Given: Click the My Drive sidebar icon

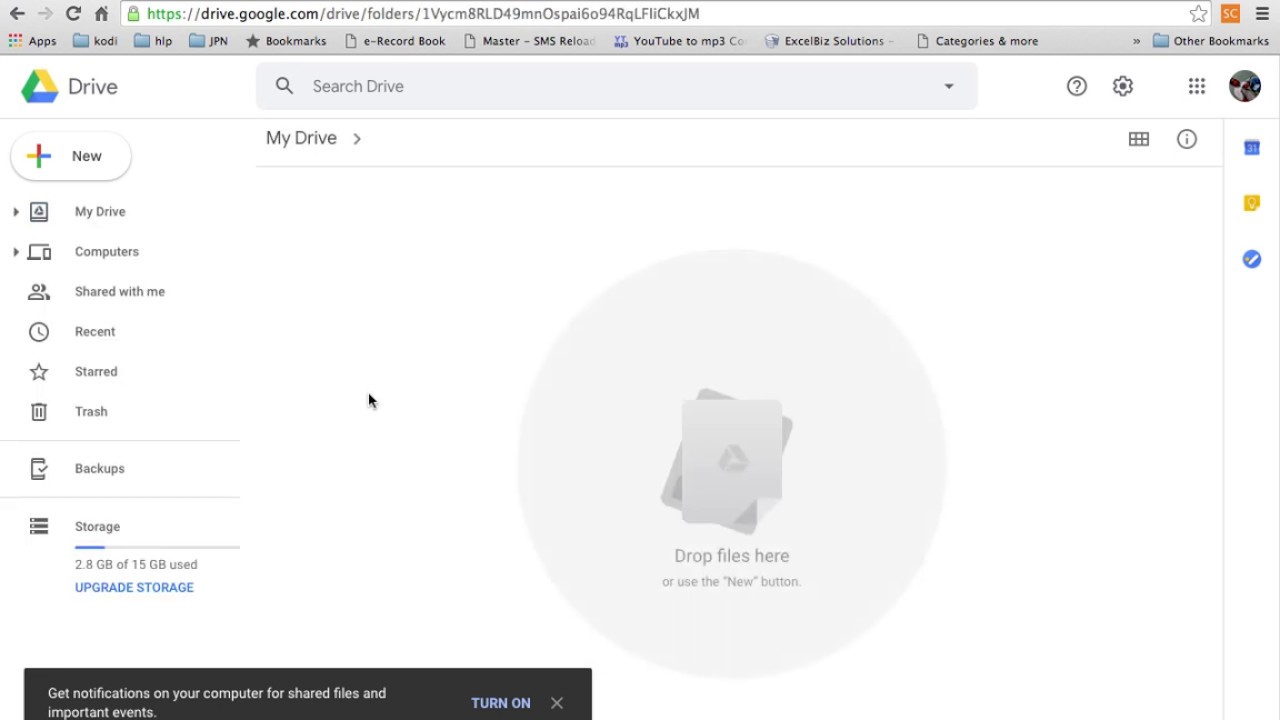Looking at the screenshot, I should [39, 211].
